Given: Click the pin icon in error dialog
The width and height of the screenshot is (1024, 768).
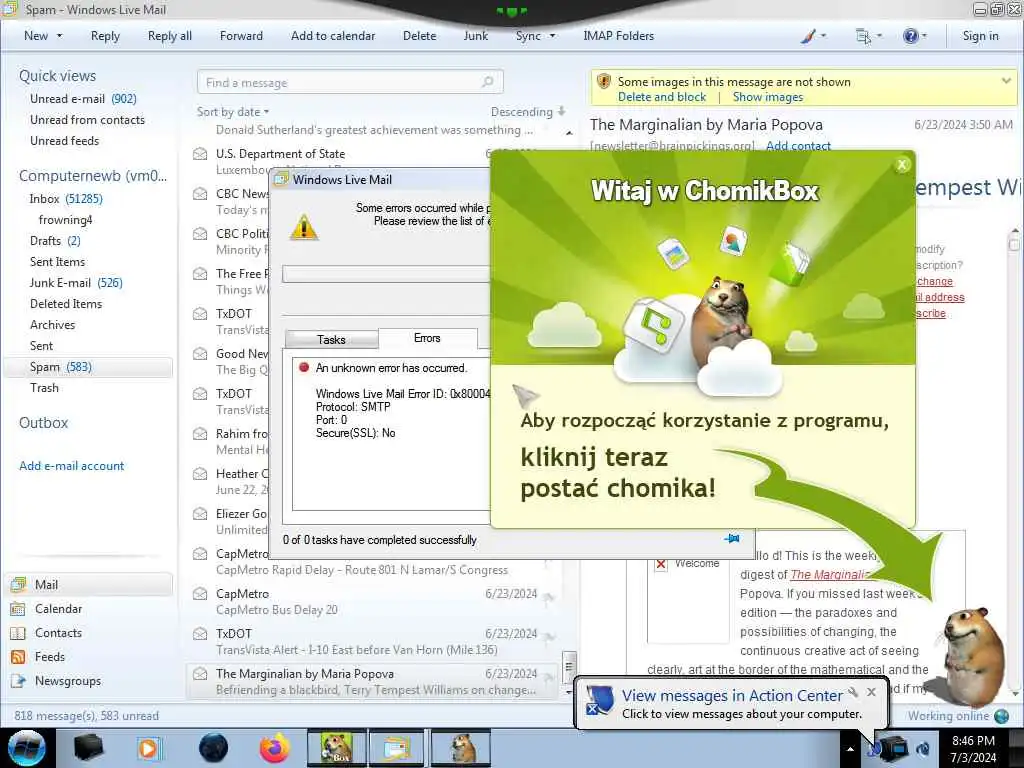Looking at the screenshot, I should (731, 539).
